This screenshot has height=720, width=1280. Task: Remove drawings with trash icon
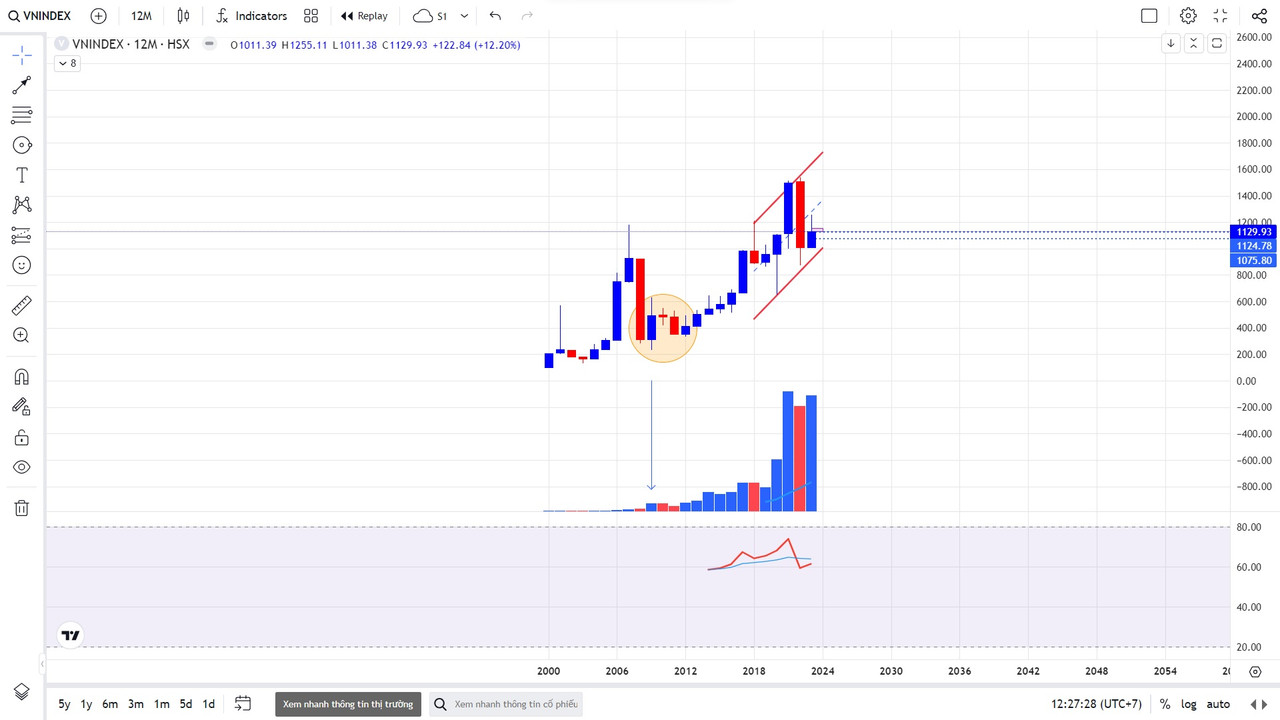coord(21,508)
